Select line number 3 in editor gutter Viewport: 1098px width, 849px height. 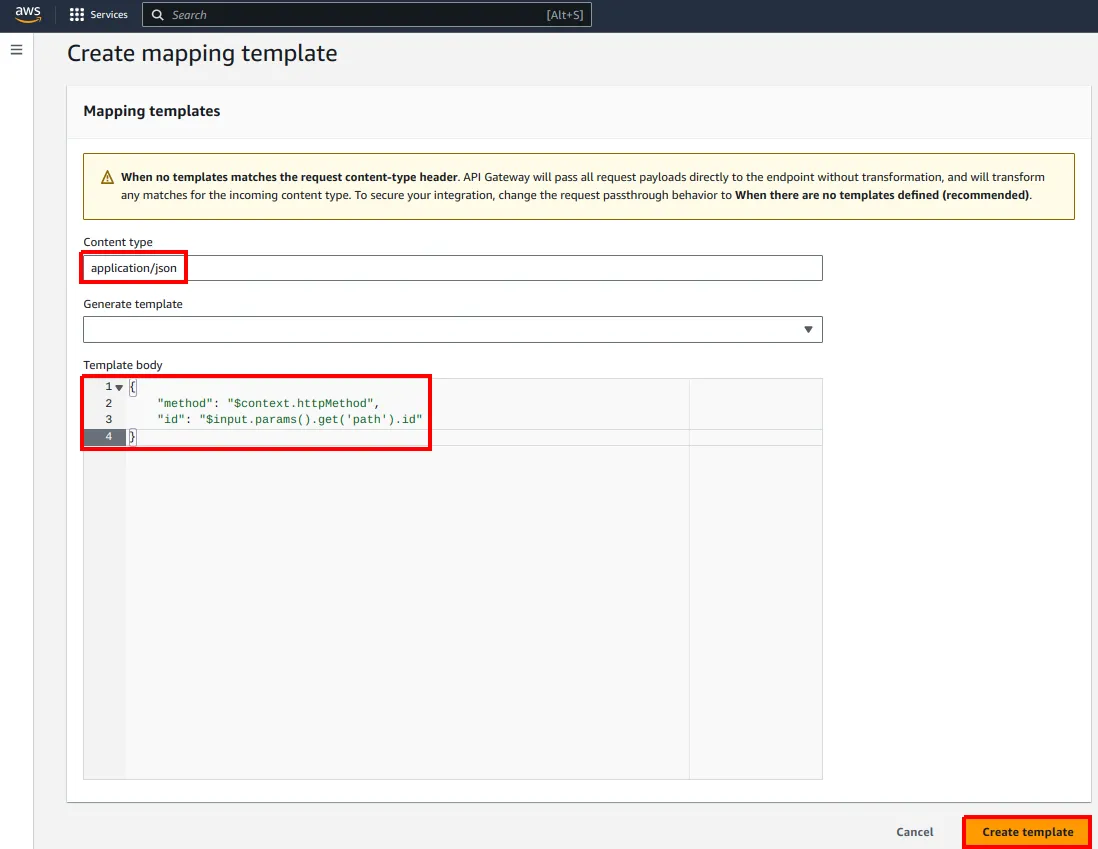[x=109, y=420]
